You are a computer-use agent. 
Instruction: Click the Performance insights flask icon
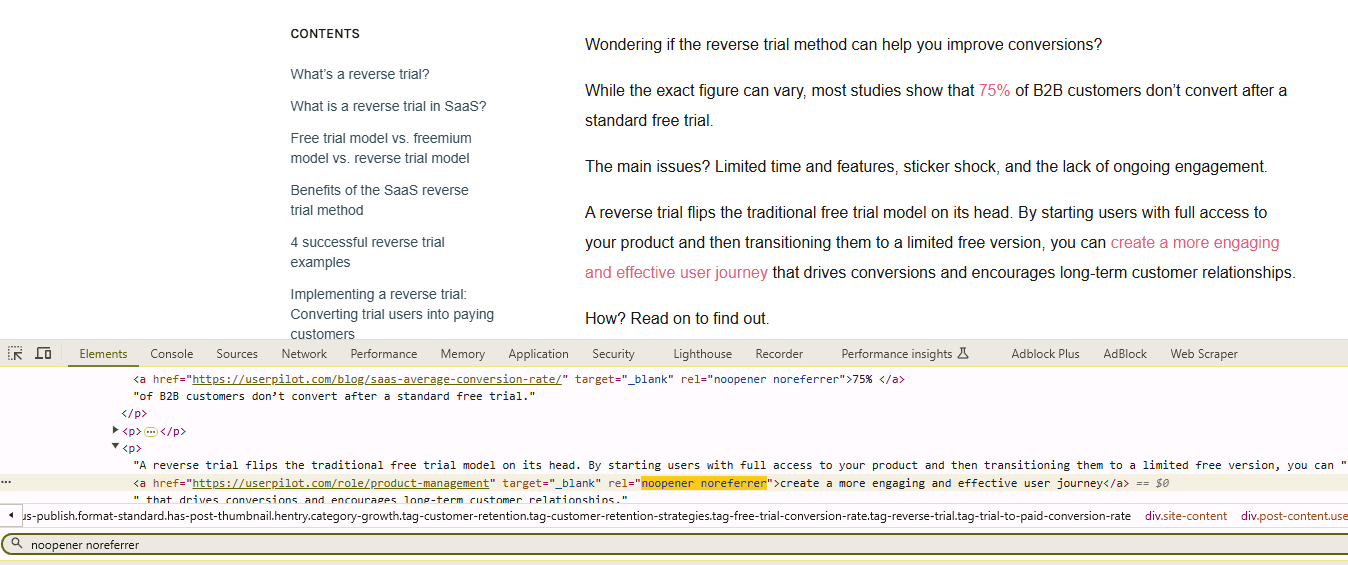point(964,354)
